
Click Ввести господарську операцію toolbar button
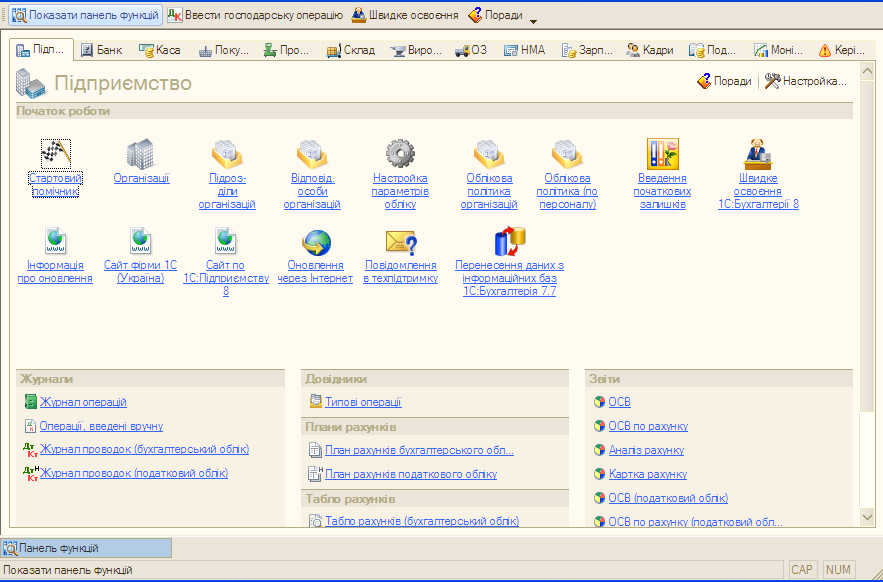click(255, 15)
